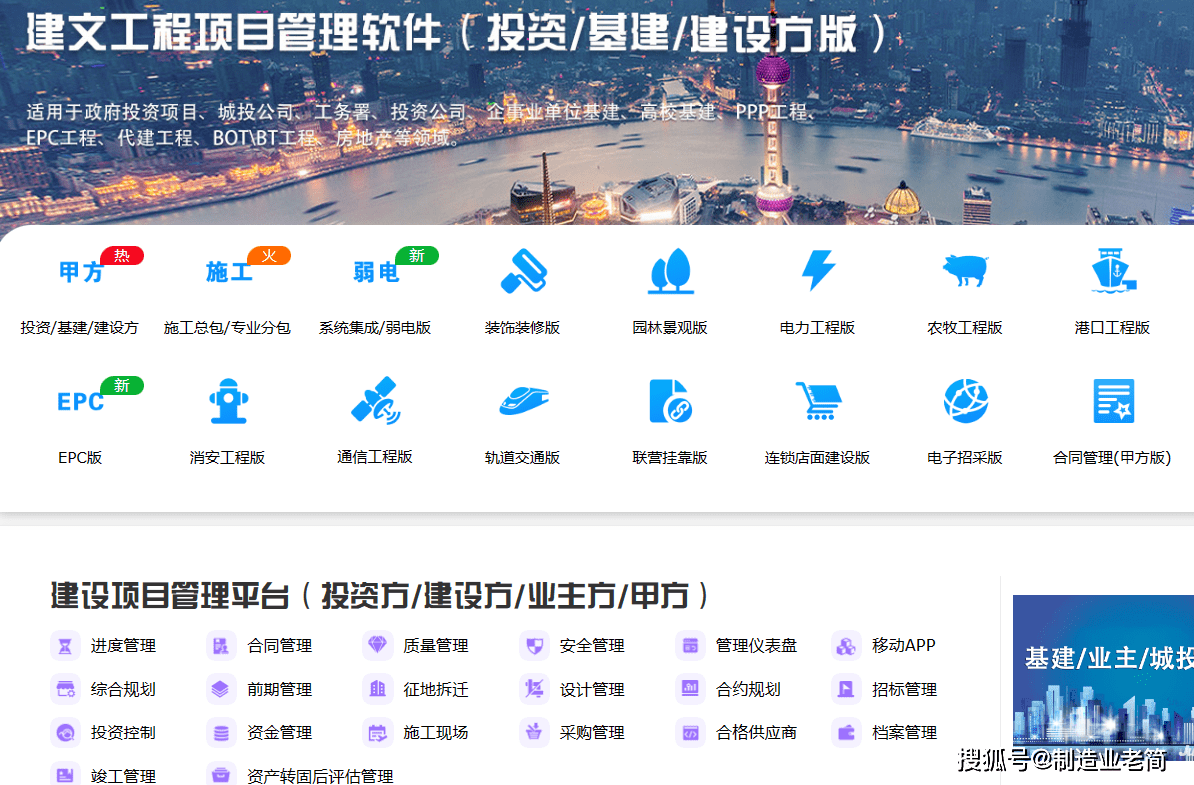The image size is (1194, 785).
Task: Click the dashboard icon beside 管理仪表盘
Action: point(690,646)
